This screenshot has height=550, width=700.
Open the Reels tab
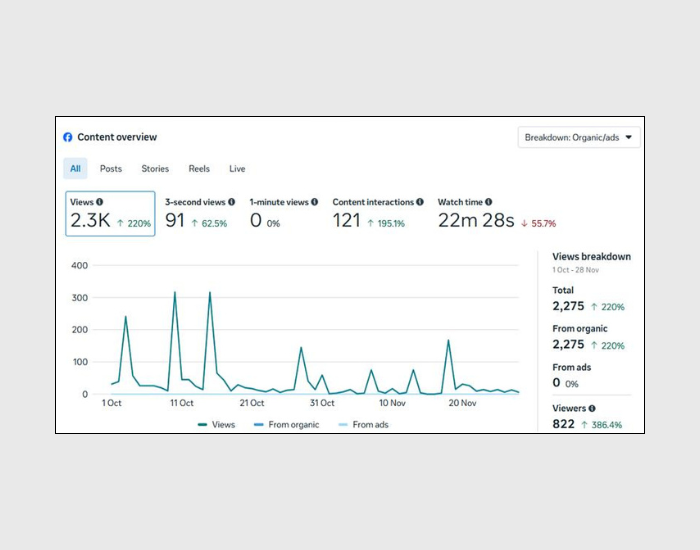(x=199, y=169)
